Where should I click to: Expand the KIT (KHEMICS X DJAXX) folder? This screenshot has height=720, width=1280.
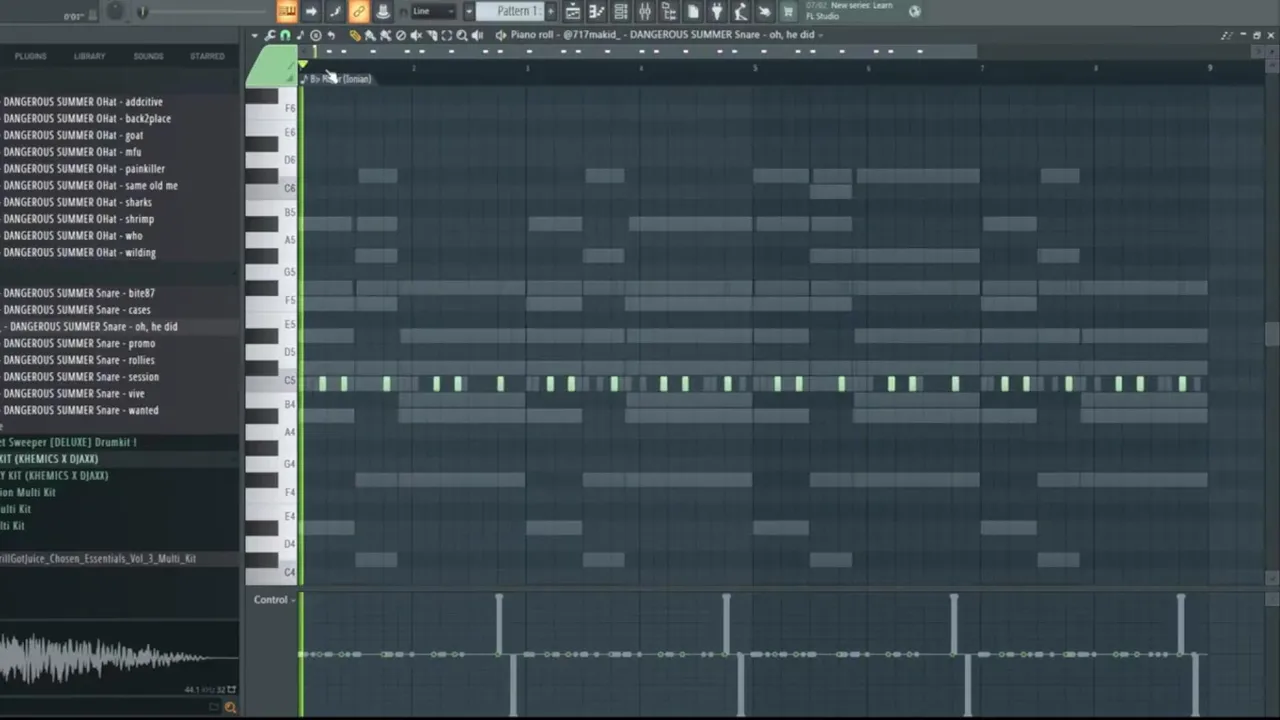tap(49, 459)
